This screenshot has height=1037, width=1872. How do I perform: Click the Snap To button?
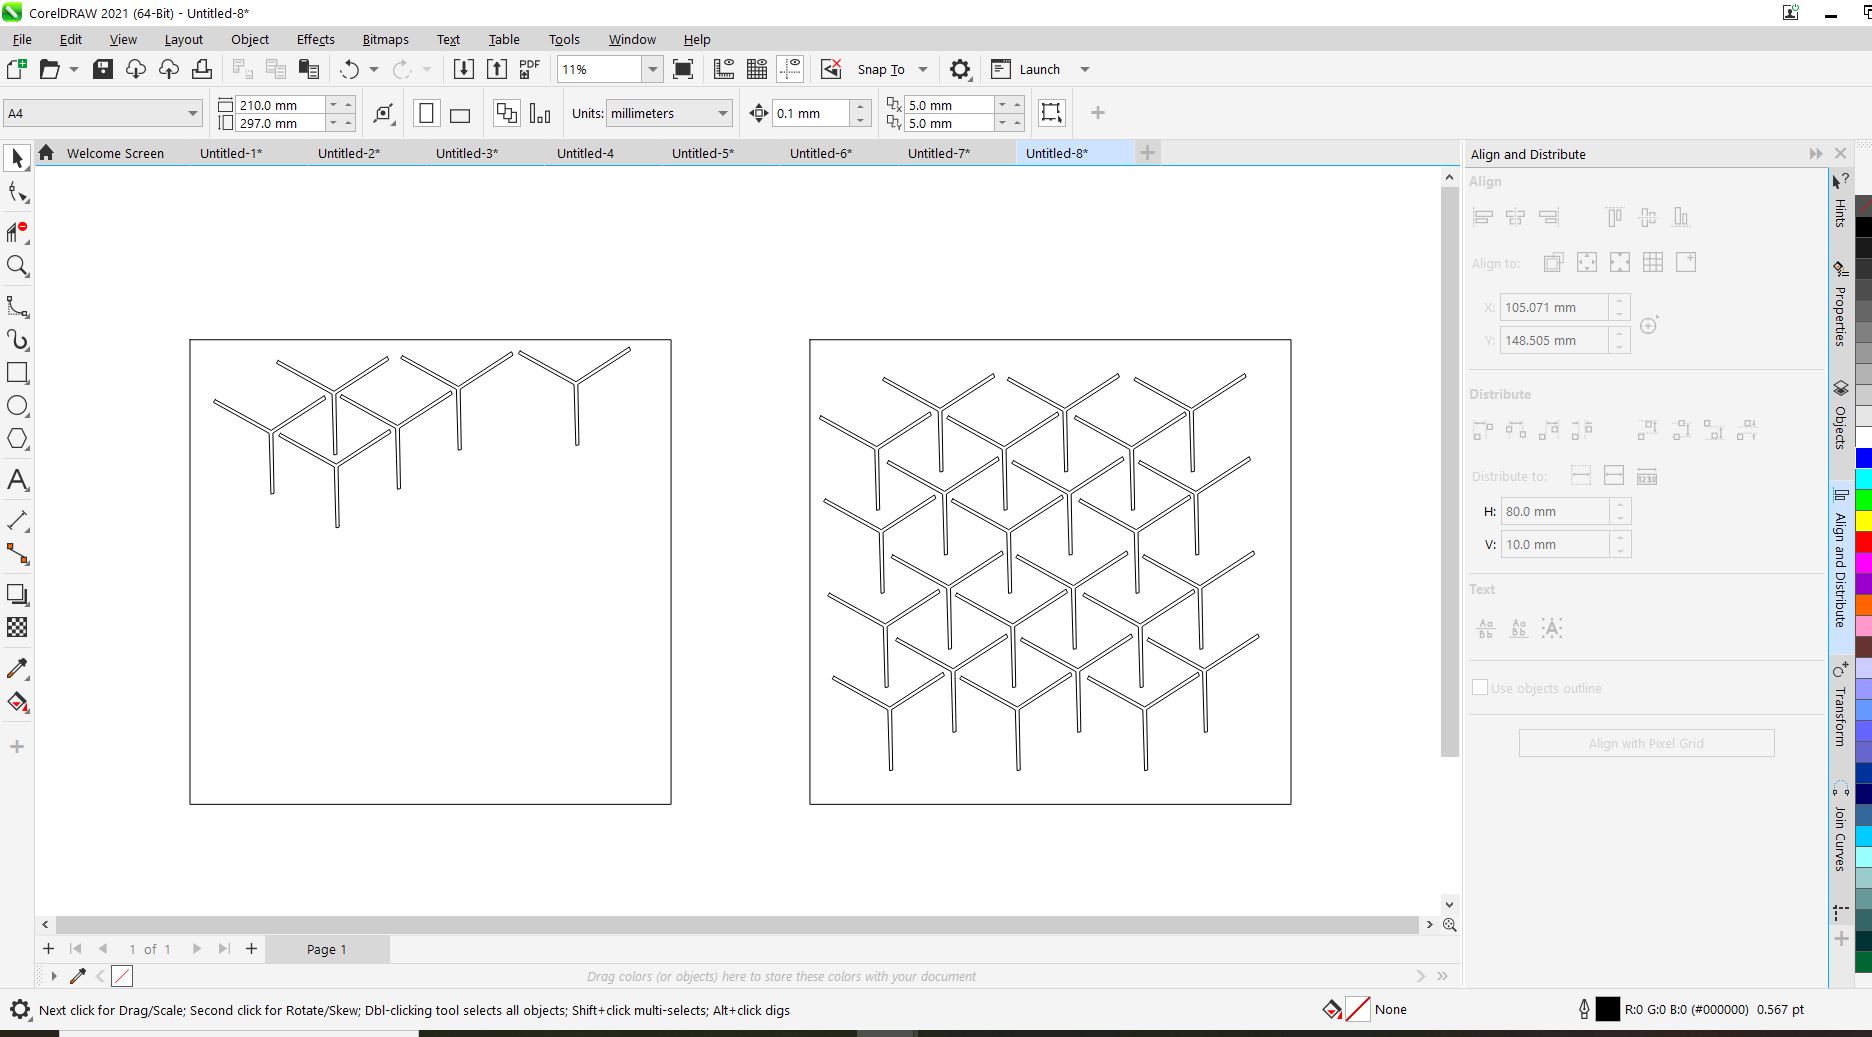(x=880, y=69)
